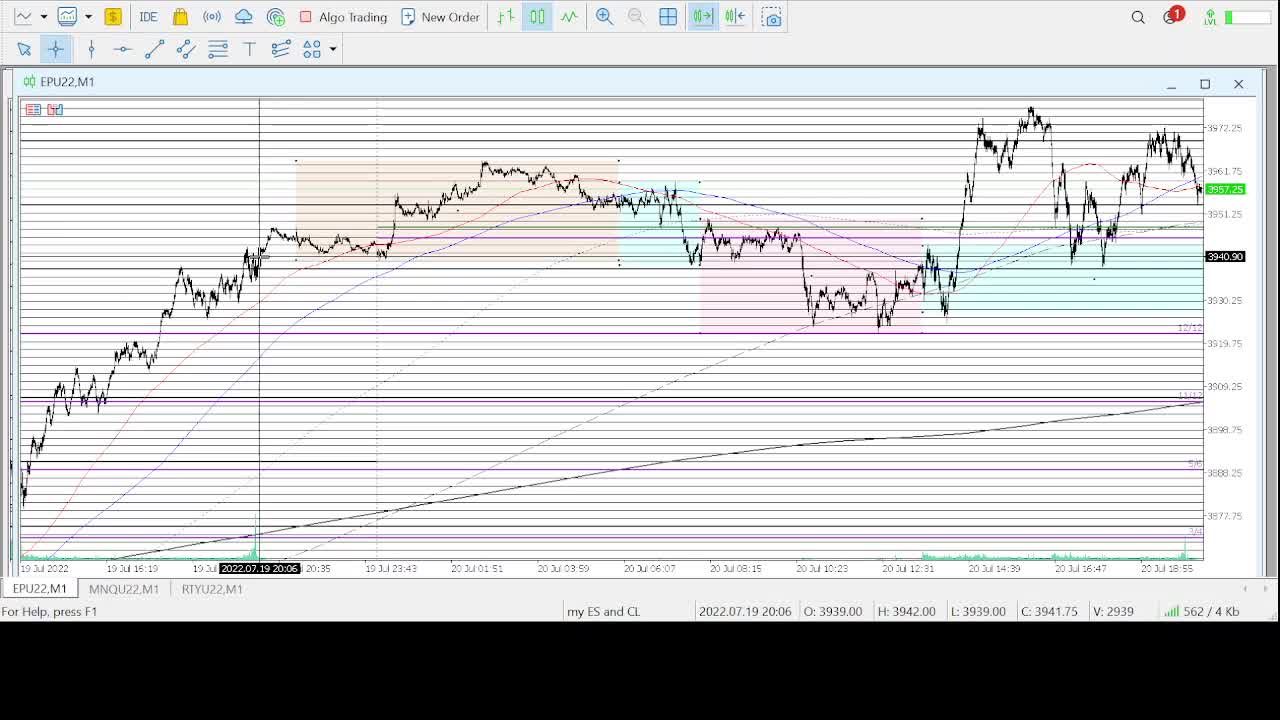Click the 3940.90 crosshair price label
Screen dimensions: 1280x720
(x=1225, y=257)
